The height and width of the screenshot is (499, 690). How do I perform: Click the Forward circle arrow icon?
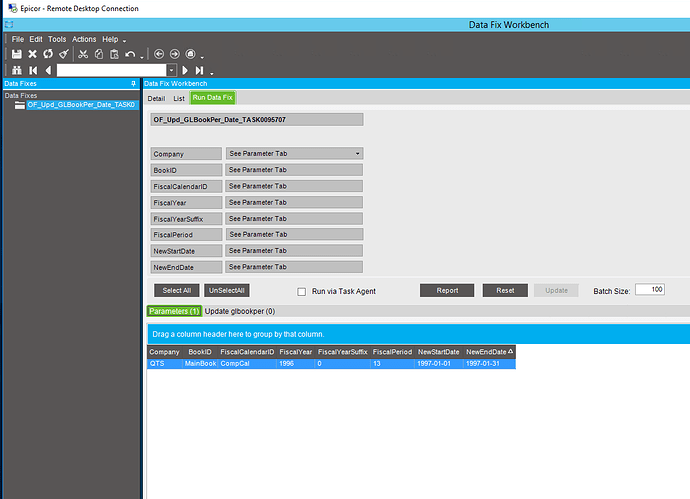point(175,54)
